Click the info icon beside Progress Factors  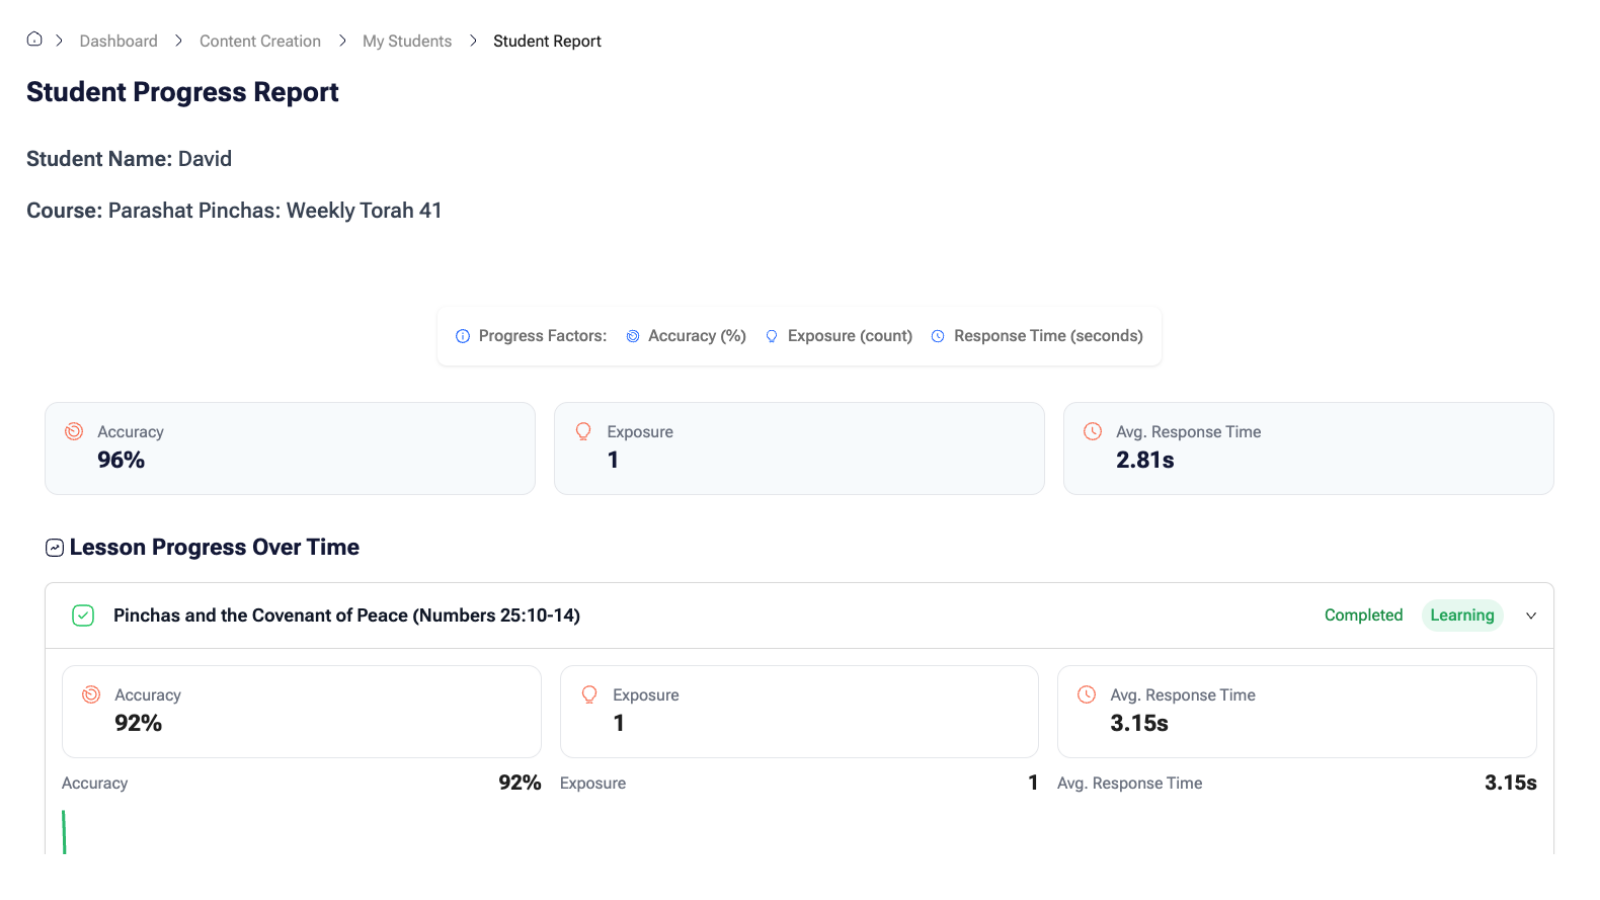point(461,336)
